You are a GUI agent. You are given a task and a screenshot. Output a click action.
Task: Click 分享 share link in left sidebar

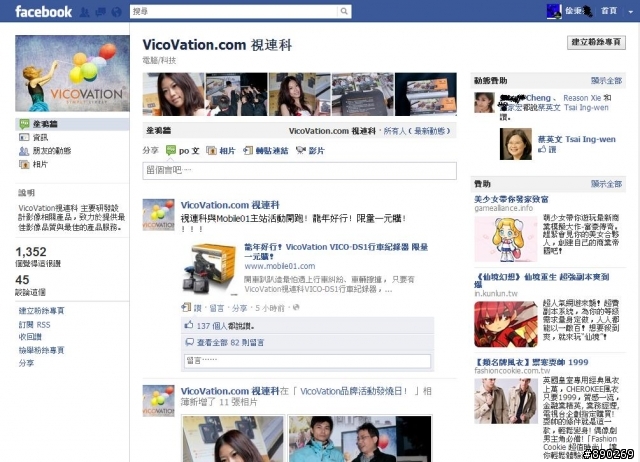click(x=27, y=363)
